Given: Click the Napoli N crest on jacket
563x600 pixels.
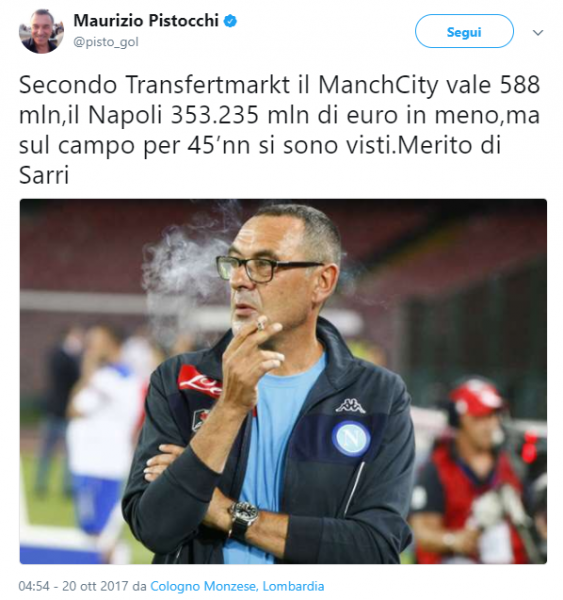Looking at the screenshot, I should pos(351,439).
